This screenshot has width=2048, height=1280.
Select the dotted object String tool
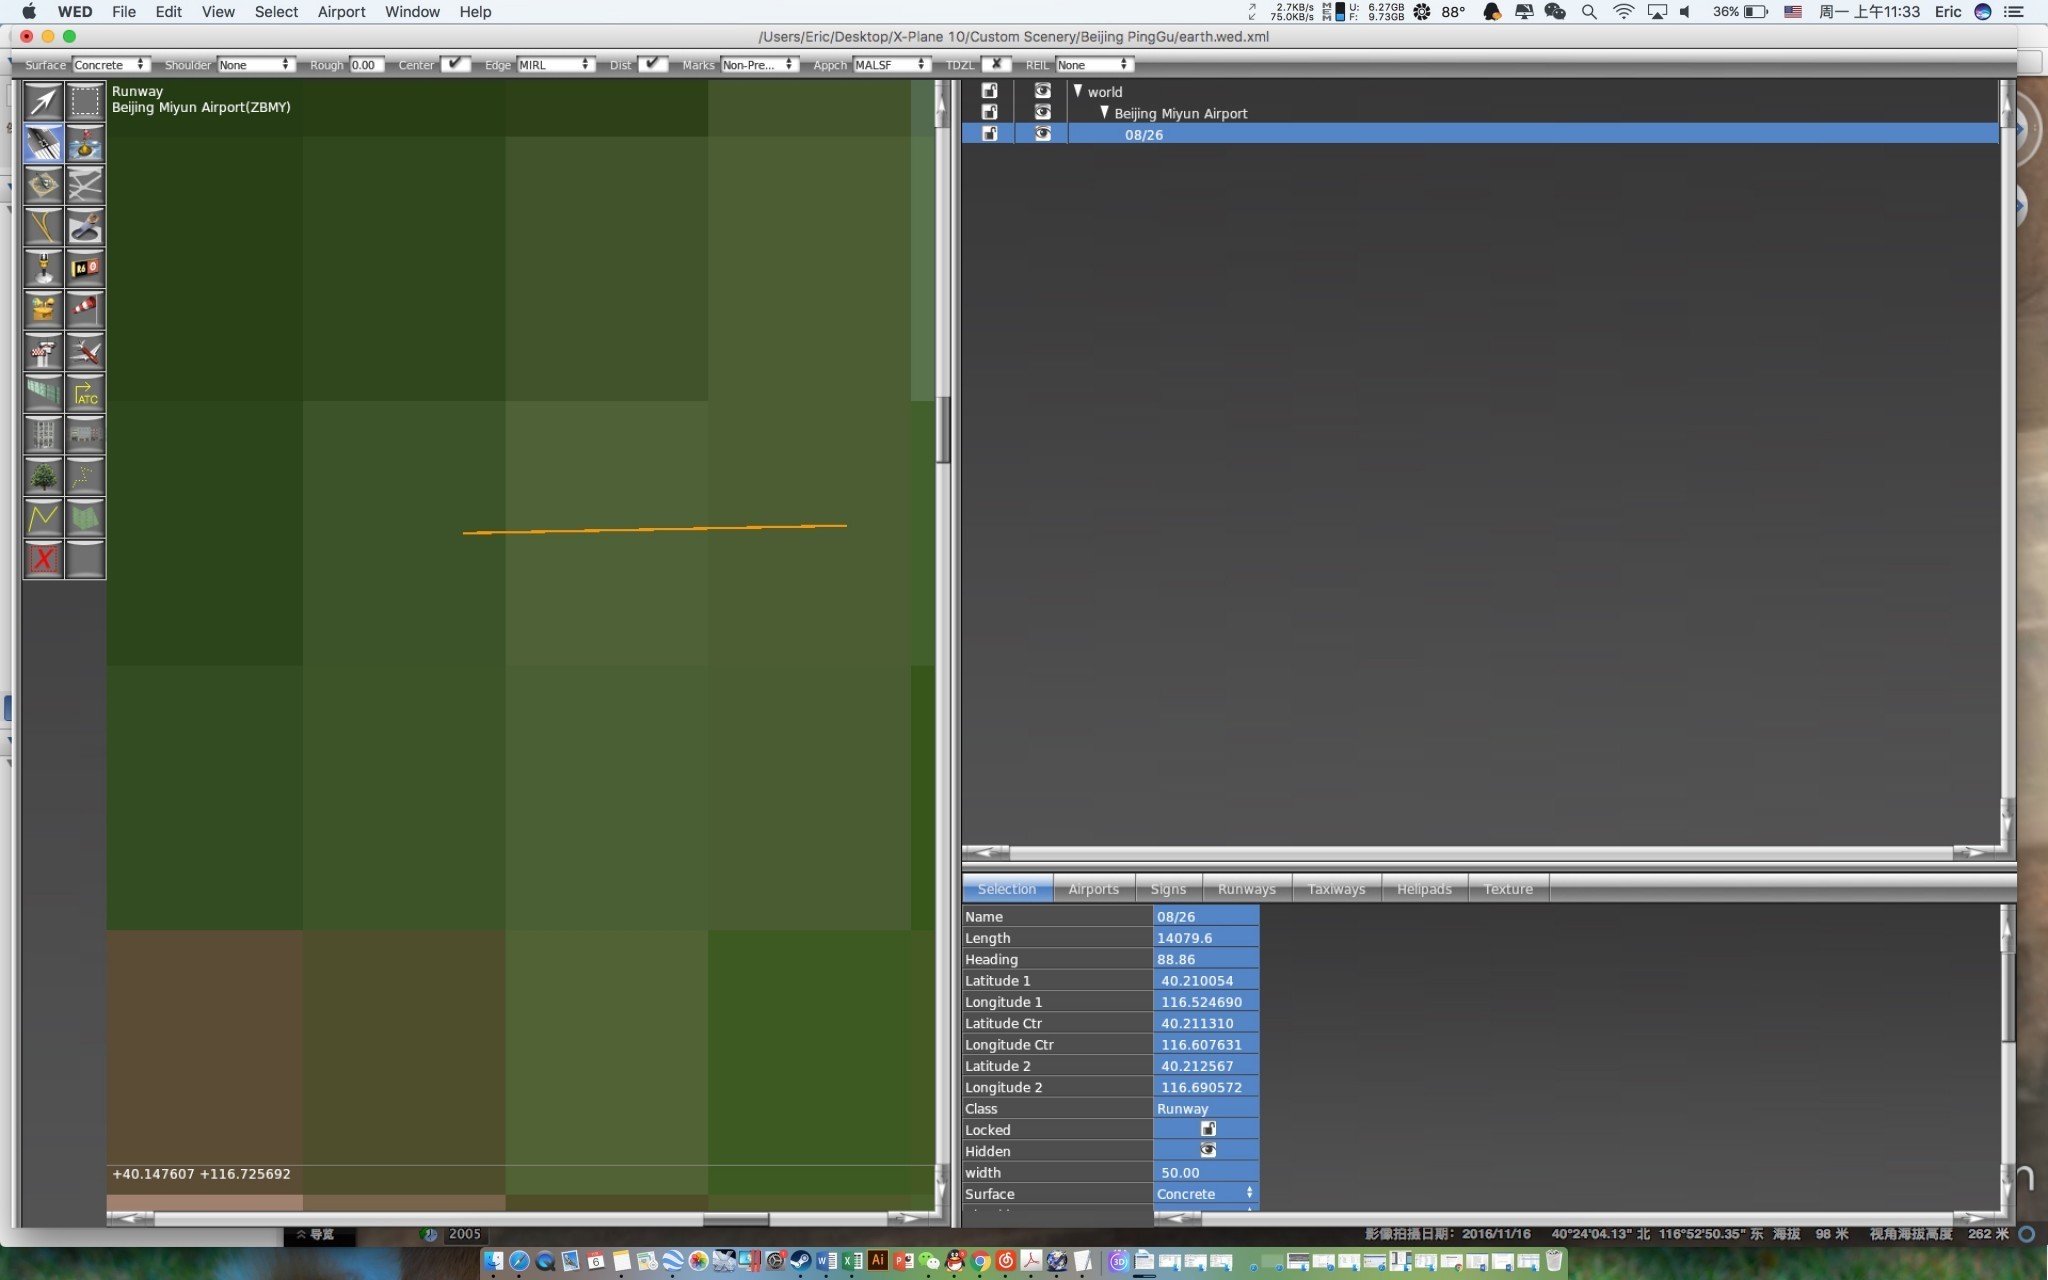point(85,477)
